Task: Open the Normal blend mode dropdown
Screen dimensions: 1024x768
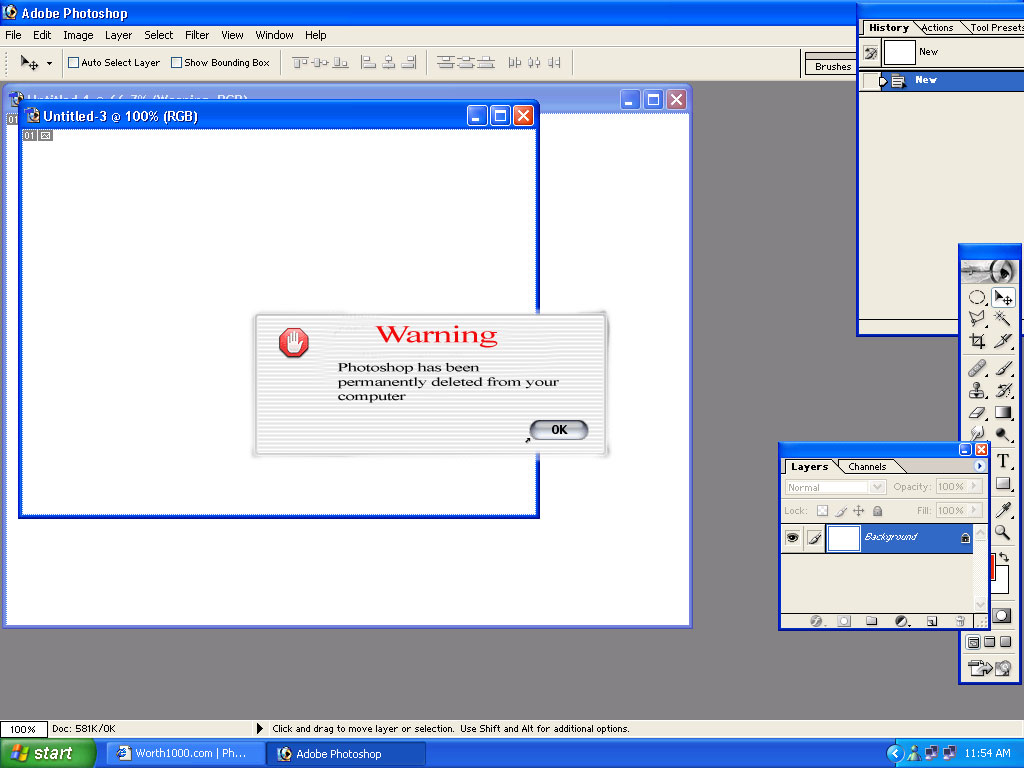Action: 835,487
